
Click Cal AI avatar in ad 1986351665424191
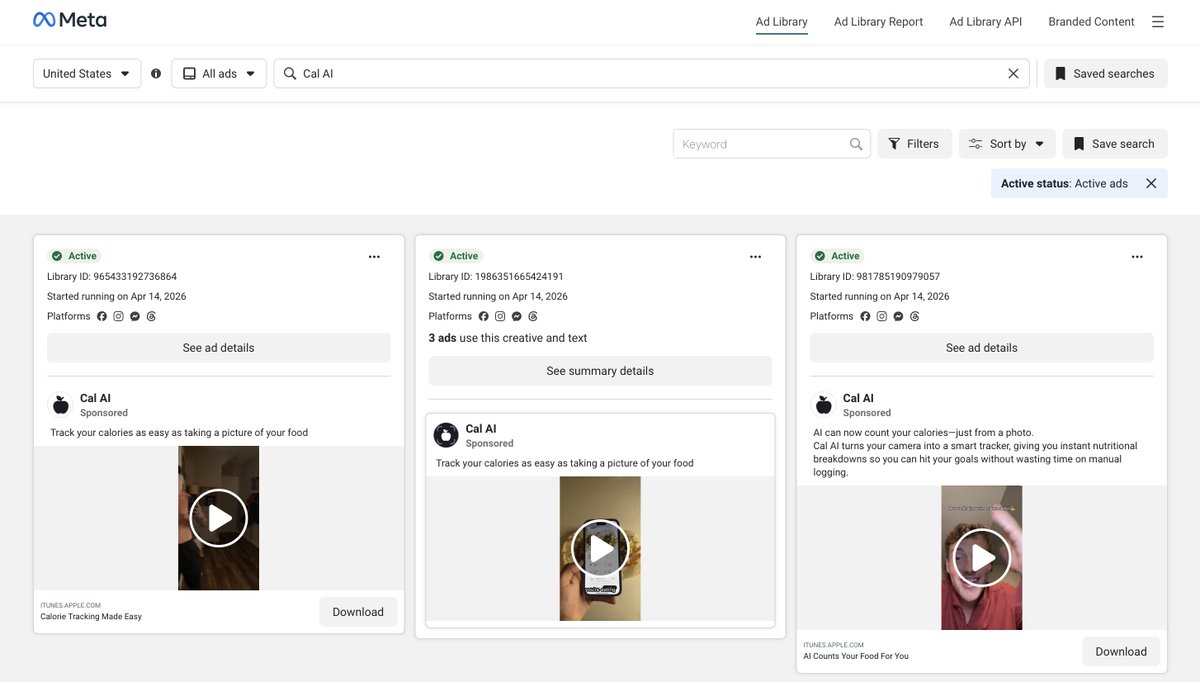point(446,435)
